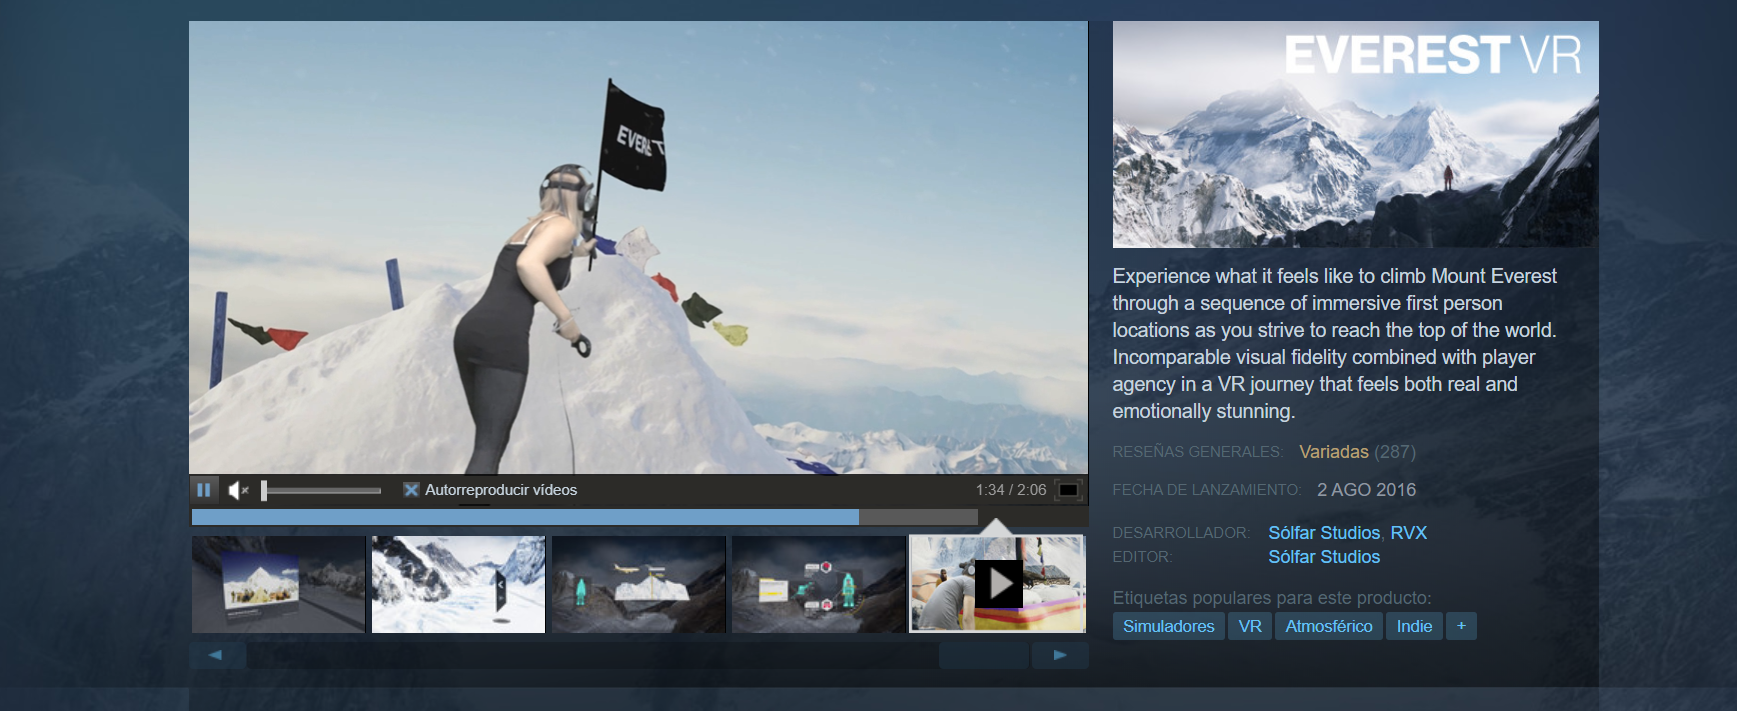Open the Atmosférico tag

click(x=1328, y=626)
